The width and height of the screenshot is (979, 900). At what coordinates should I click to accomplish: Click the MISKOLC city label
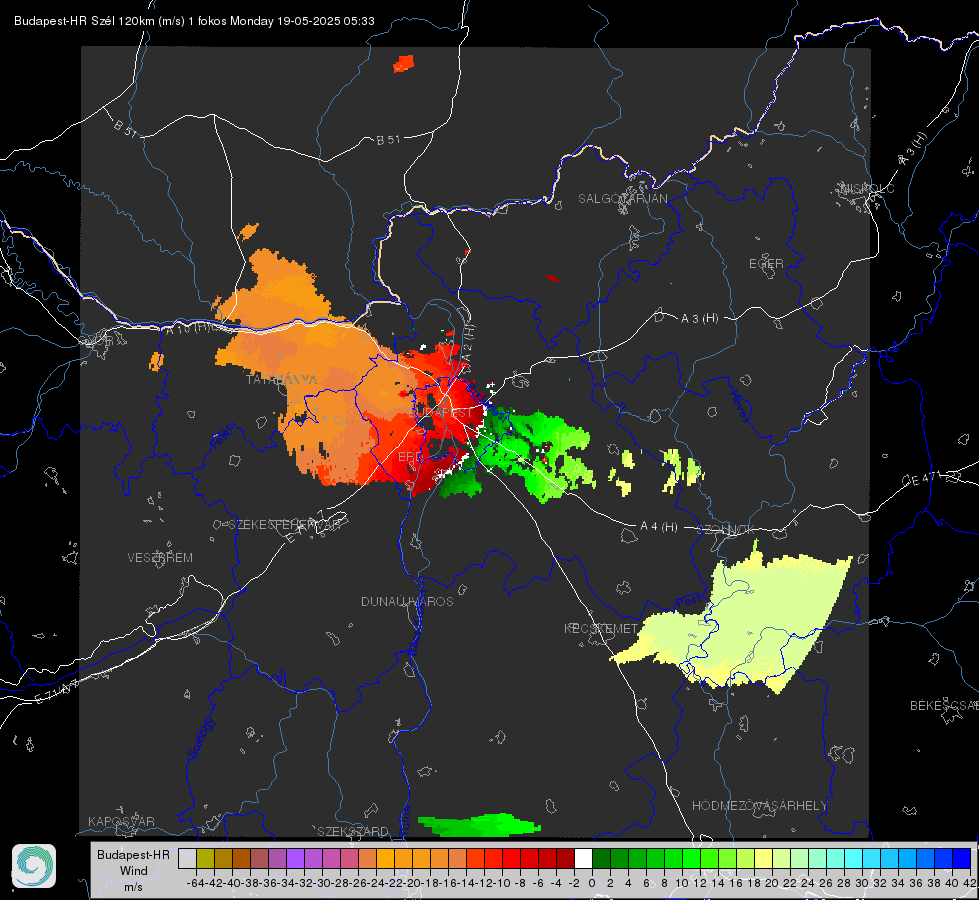867,188
